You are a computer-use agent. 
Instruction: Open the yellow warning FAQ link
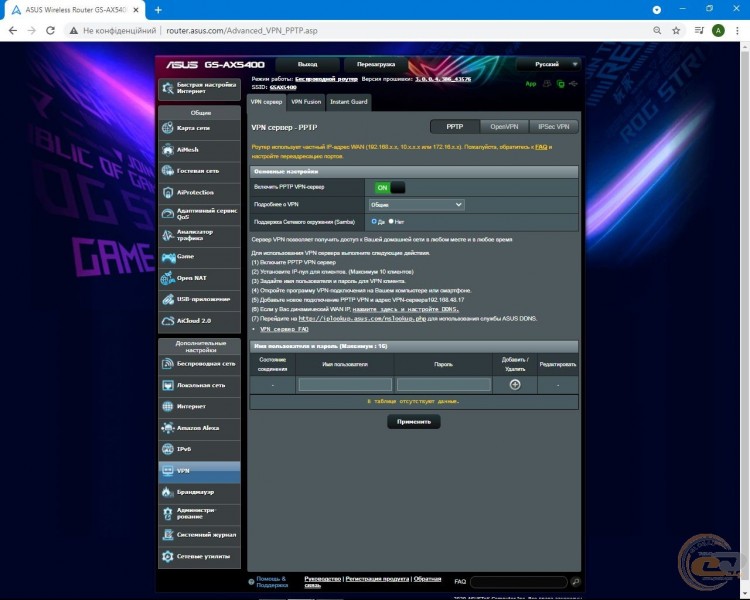(x=541, y=147)
